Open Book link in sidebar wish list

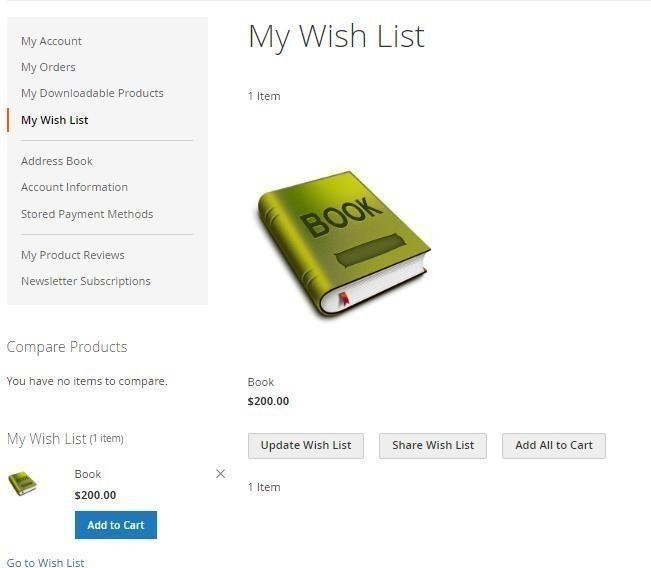pos(88,474)
